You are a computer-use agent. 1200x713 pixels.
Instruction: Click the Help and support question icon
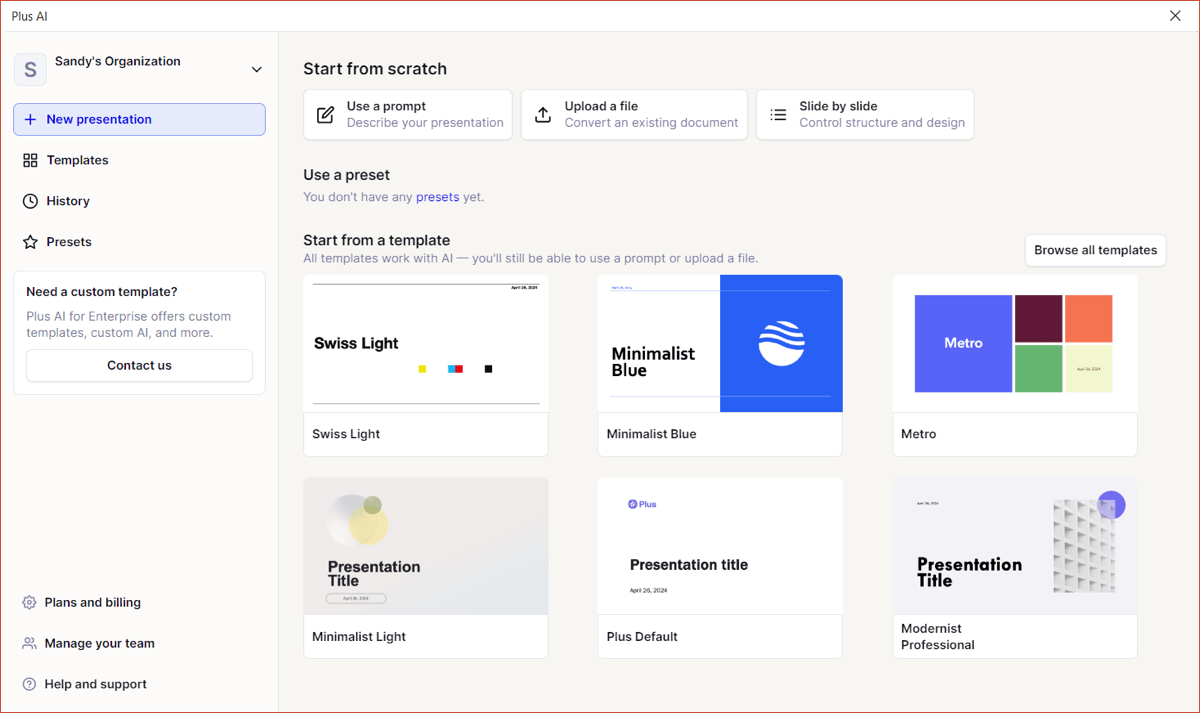point(29,685)
